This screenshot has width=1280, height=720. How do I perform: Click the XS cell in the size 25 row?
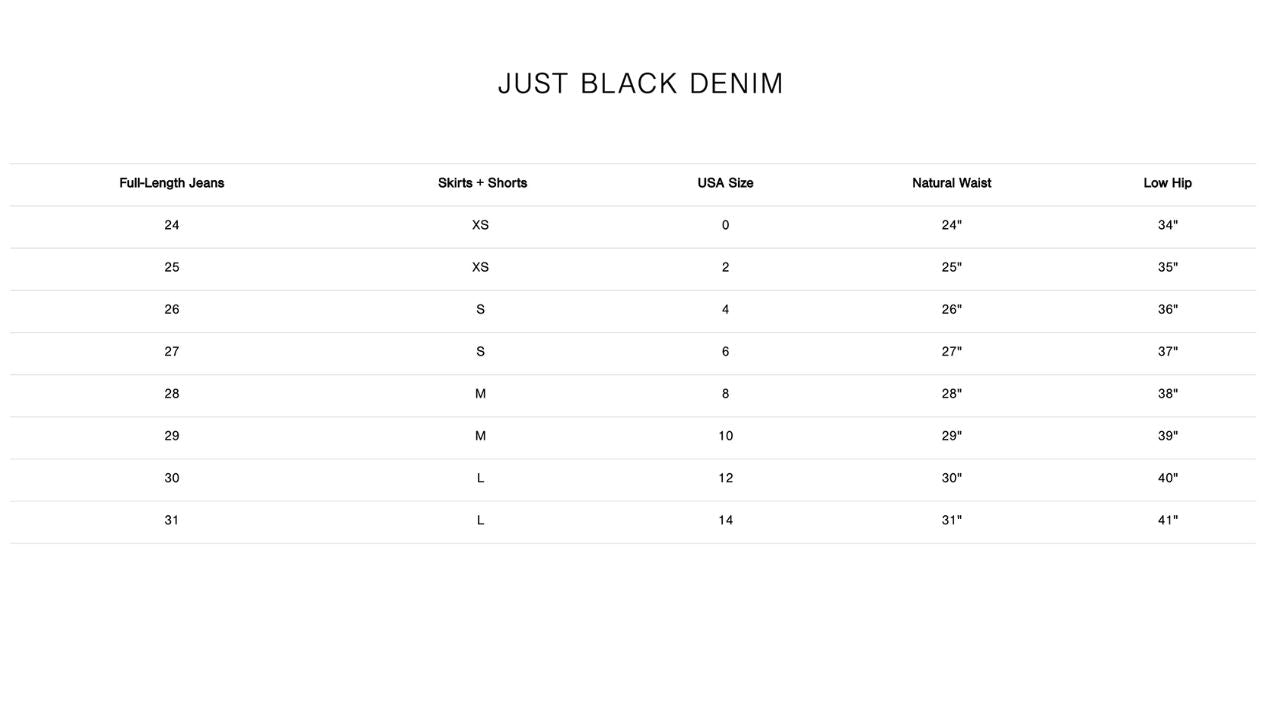[480, 268]
